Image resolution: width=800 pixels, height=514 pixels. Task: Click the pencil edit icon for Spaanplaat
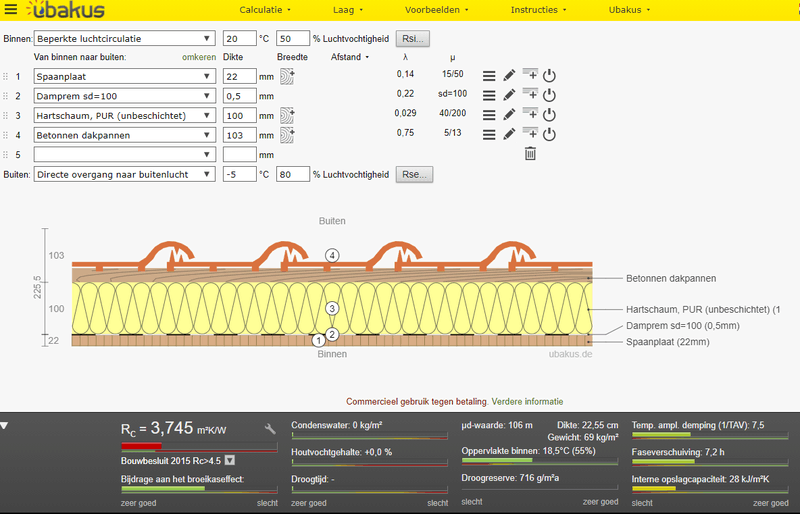pos(509,76)
